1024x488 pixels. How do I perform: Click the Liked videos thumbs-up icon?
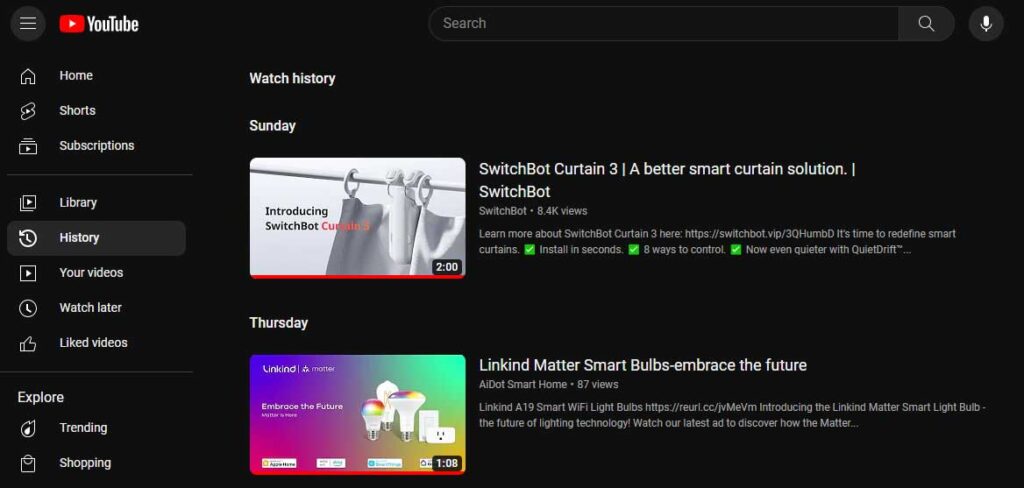[27, 343]
